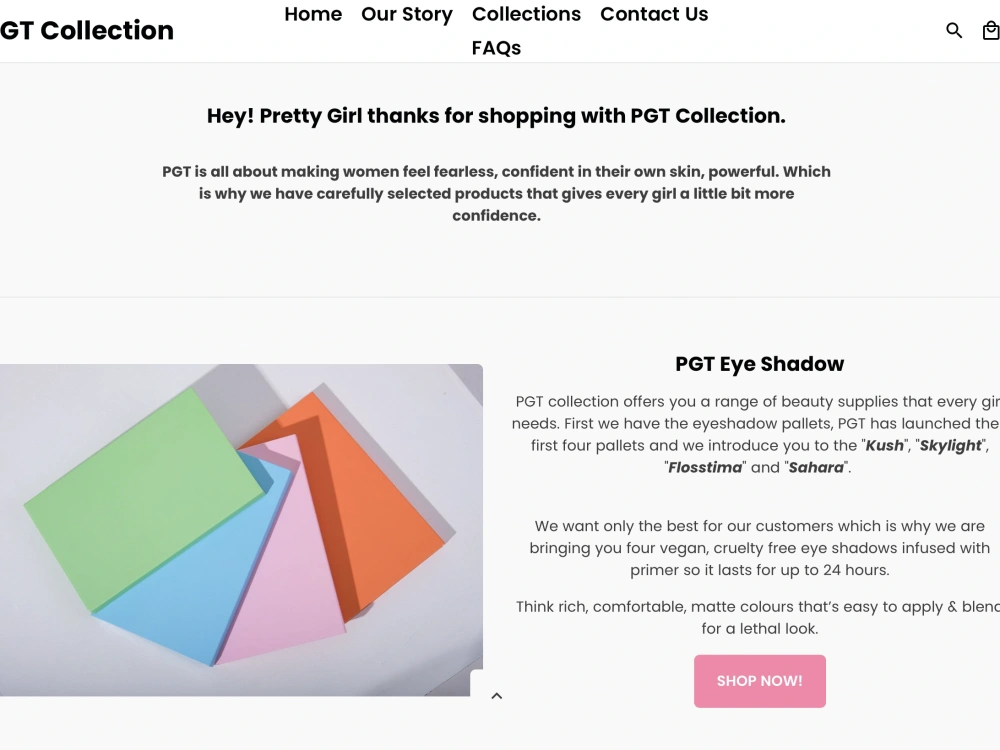
Task: Open the shopping bag cart icon
Action: (x=991, y=30)
